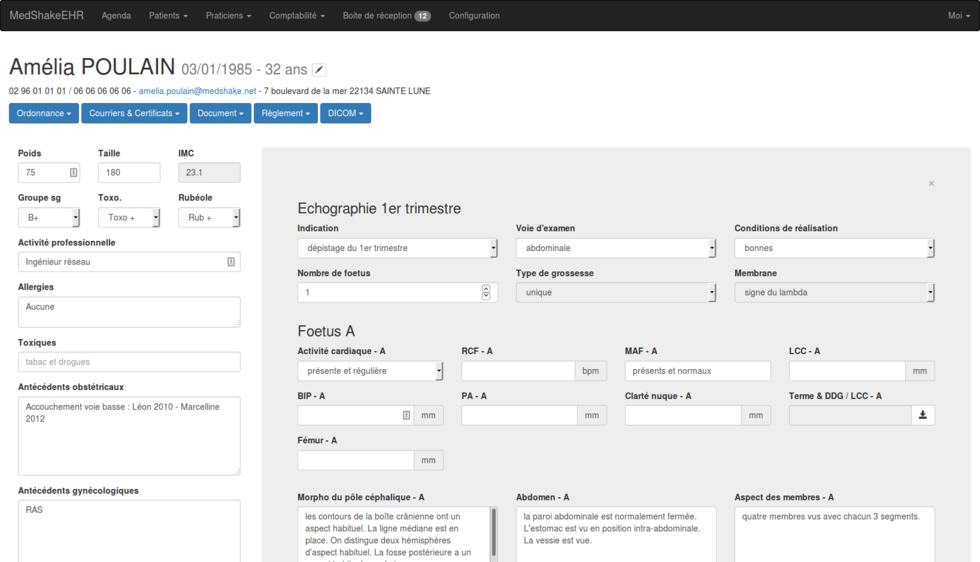Click the amelia.poulain@medshake.net email link
980x562 pixels.
point(197,91)
